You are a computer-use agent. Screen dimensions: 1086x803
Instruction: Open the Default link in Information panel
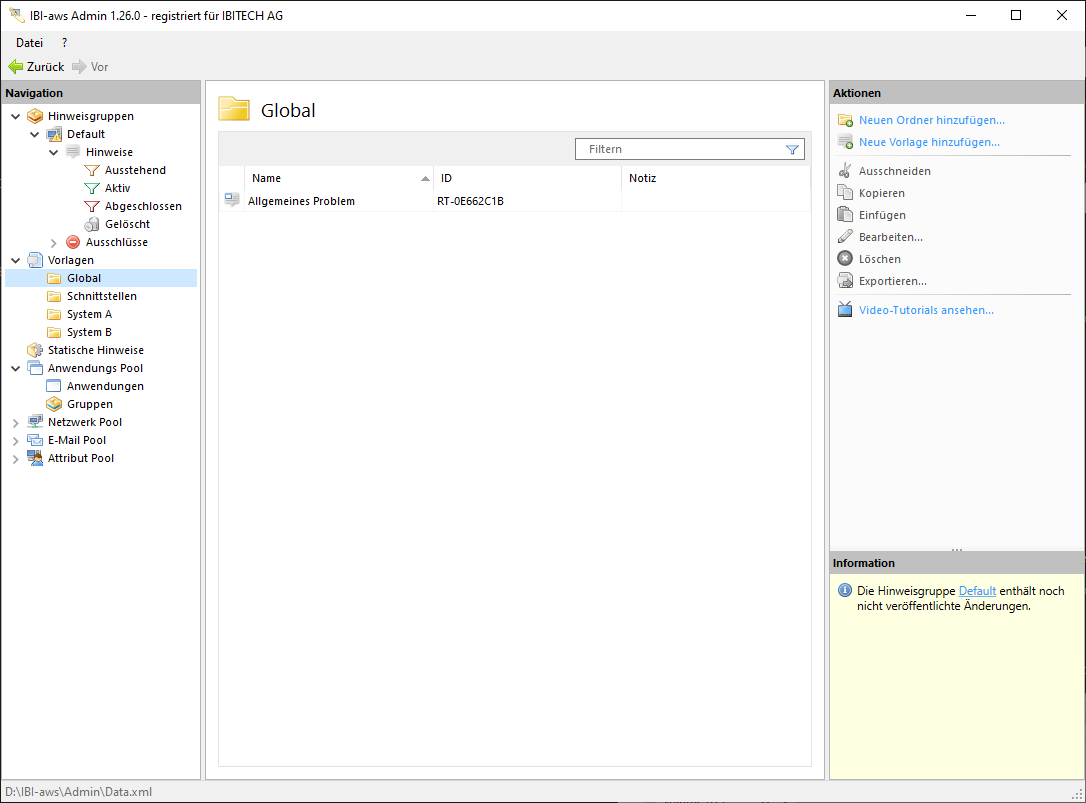(977, 591)
